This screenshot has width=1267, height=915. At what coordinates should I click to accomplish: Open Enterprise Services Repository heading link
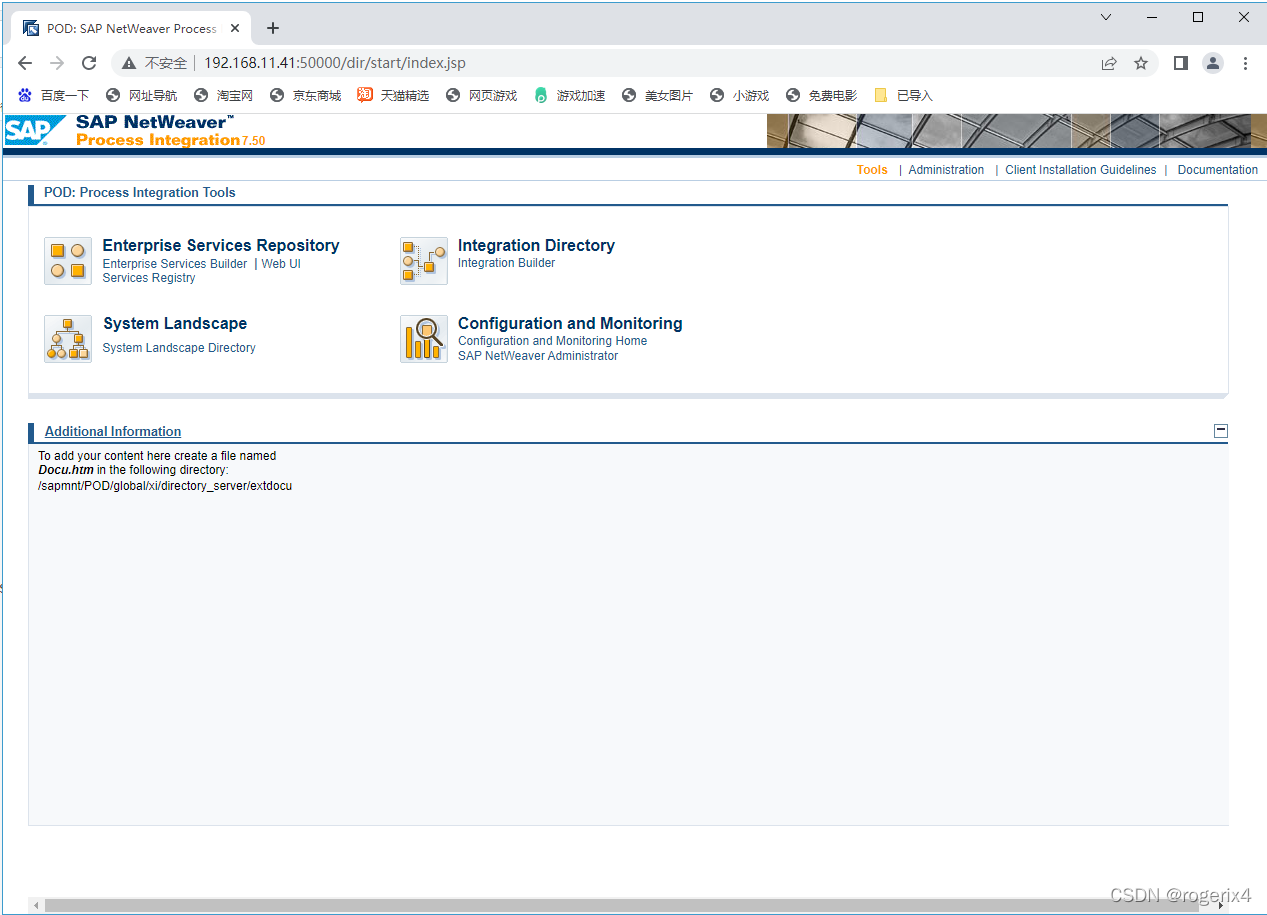tap(221, 245)
